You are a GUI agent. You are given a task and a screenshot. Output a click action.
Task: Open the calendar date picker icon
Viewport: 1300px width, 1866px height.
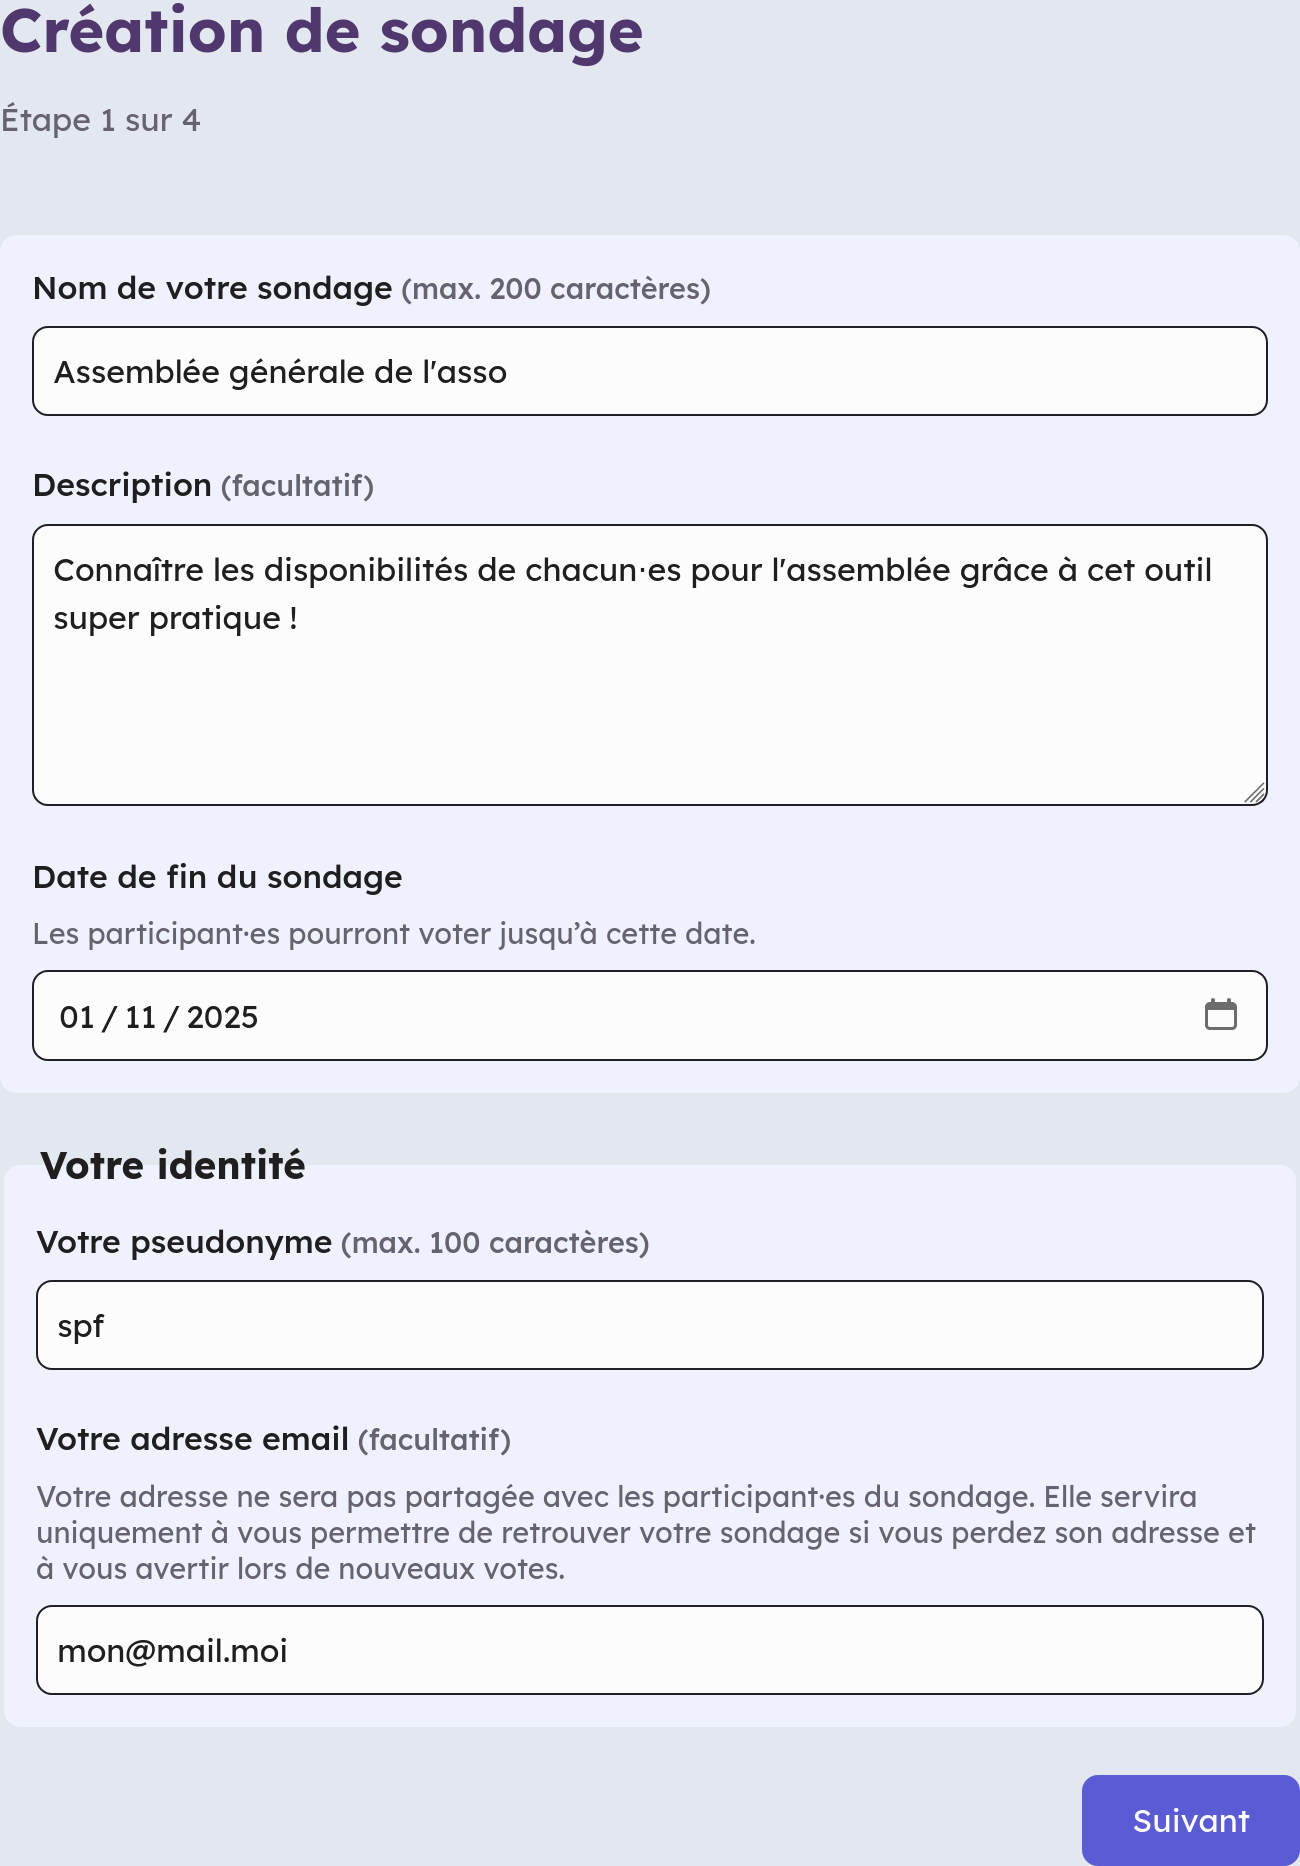click(x=1220, y=1015)
